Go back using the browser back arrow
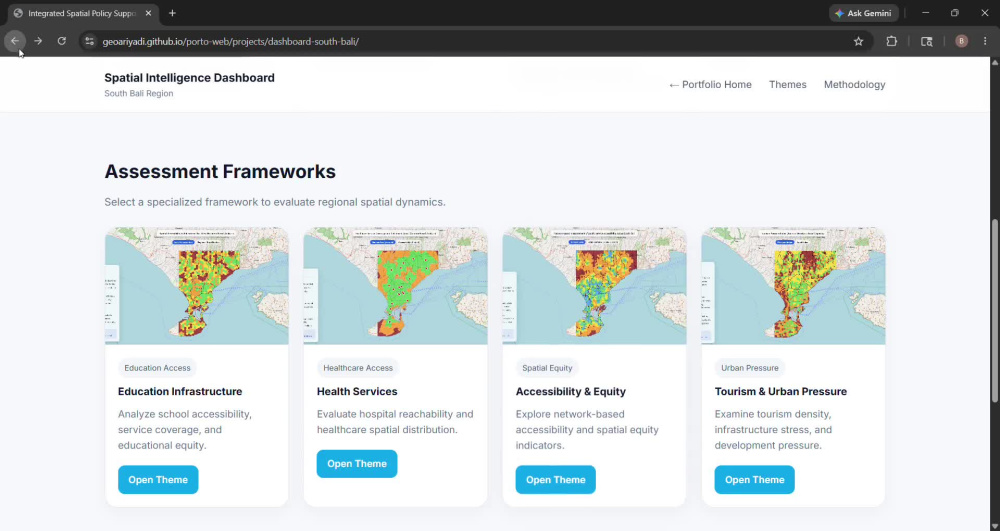Image resolution: width=1000 pixels, height=531 pixels. (15, 41)
